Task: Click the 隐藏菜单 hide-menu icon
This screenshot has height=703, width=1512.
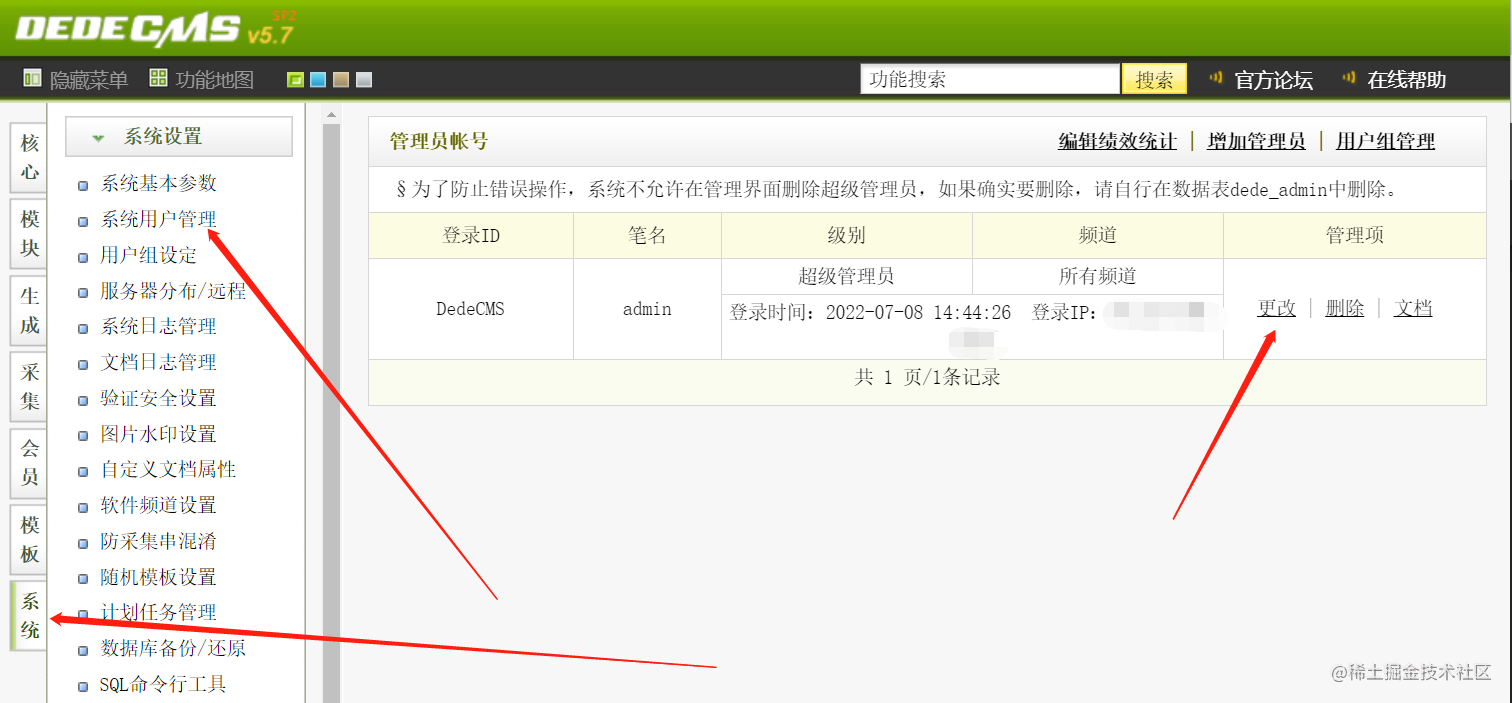Action: click(x=32, y=78)
